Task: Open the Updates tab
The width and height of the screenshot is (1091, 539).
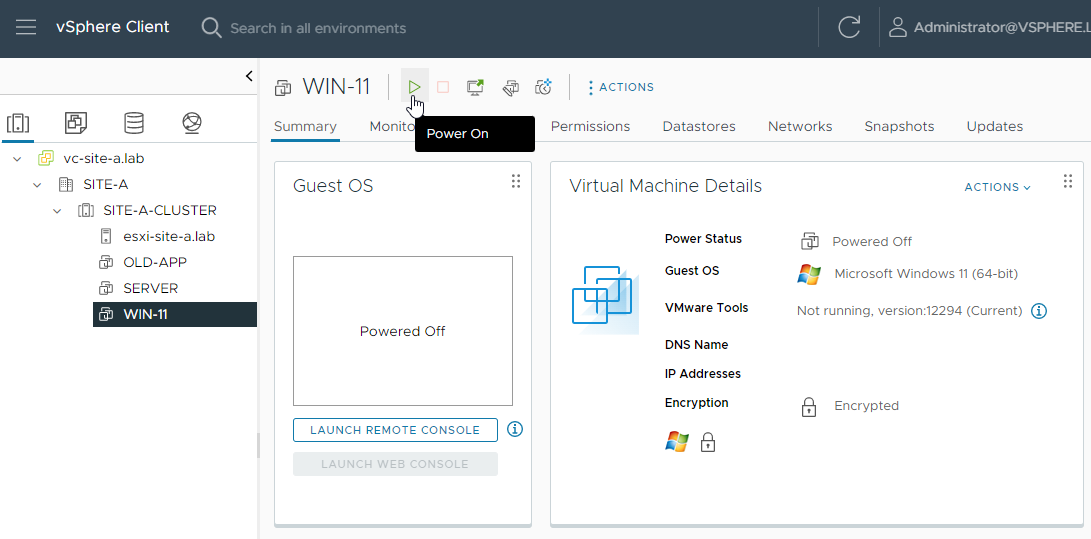Action: click(994, 127)
